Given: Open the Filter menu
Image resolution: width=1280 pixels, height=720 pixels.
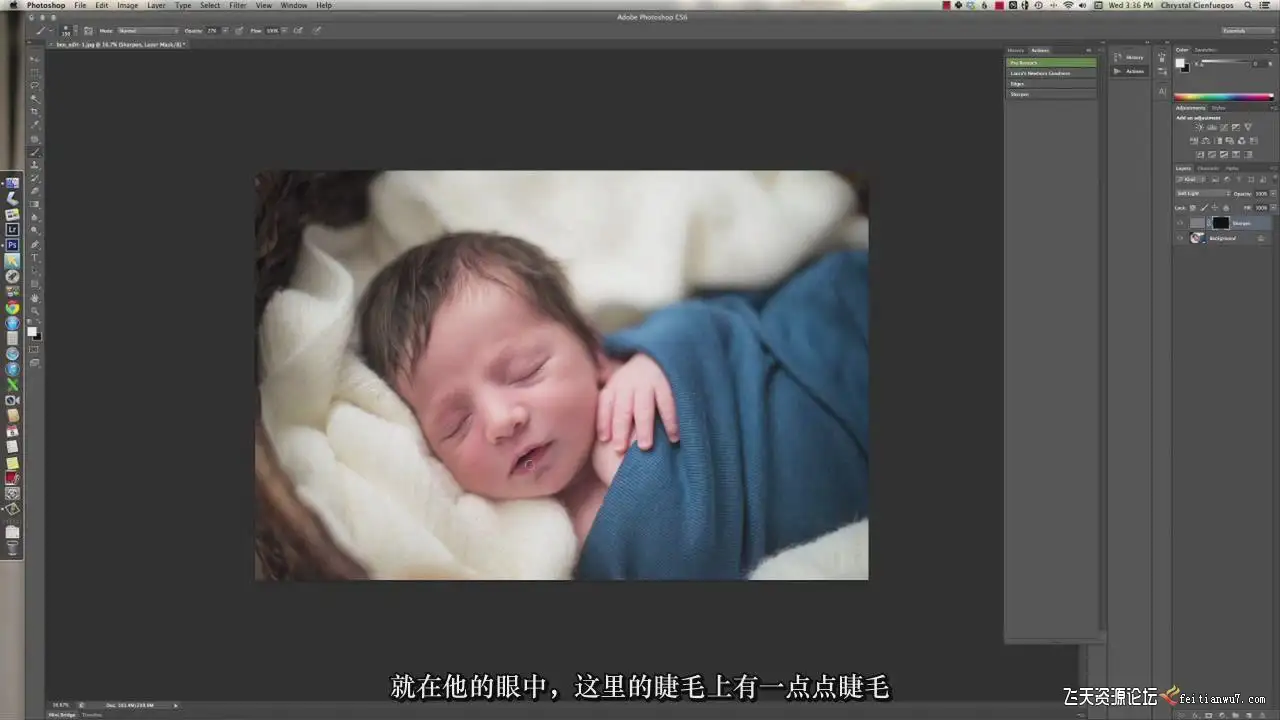Looking at the screenshot, I should coord(237,5).
